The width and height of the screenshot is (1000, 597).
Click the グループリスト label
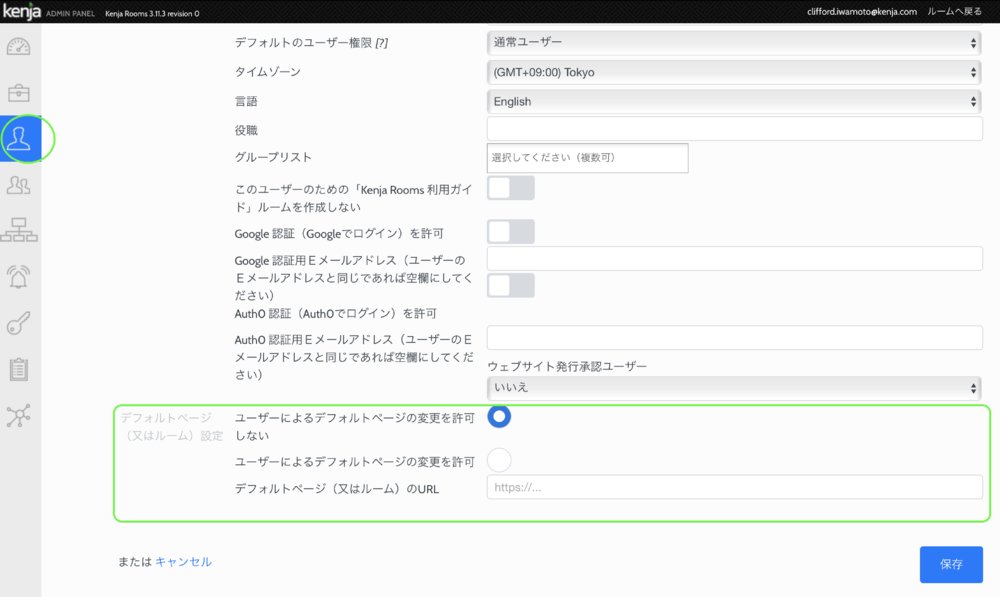(273, 157)
